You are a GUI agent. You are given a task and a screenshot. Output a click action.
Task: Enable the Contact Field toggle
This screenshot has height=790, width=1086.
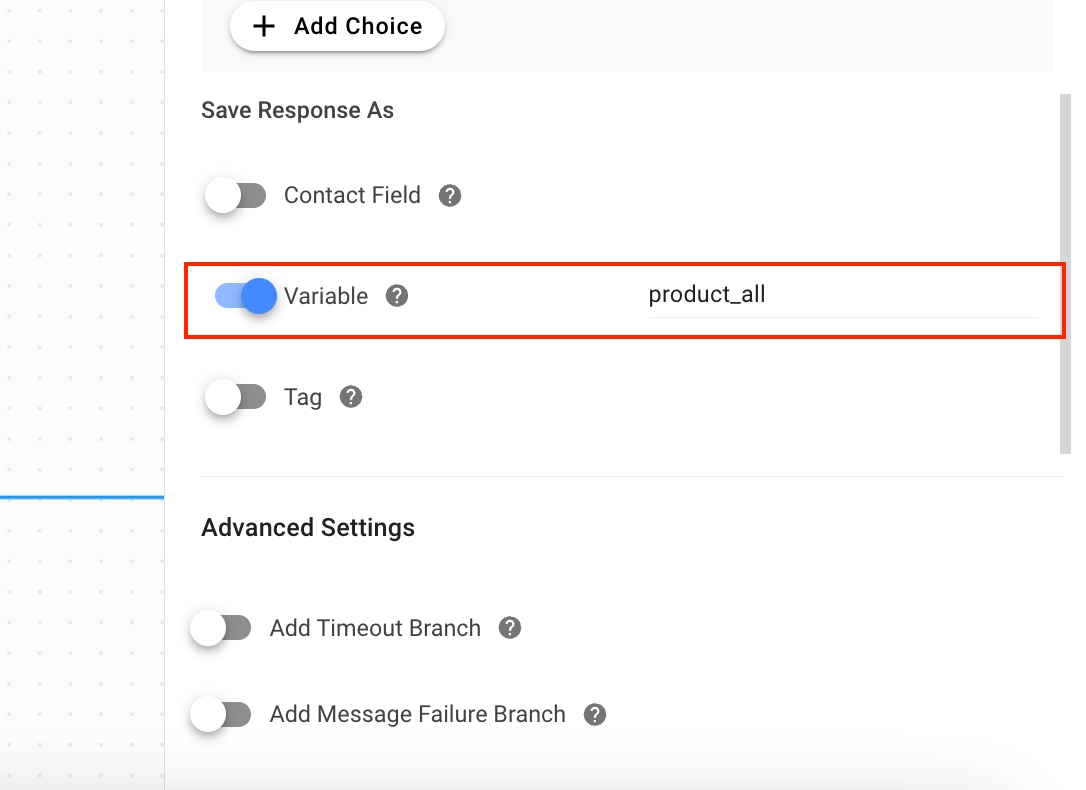pyautogui.click(x=236, y=195)
